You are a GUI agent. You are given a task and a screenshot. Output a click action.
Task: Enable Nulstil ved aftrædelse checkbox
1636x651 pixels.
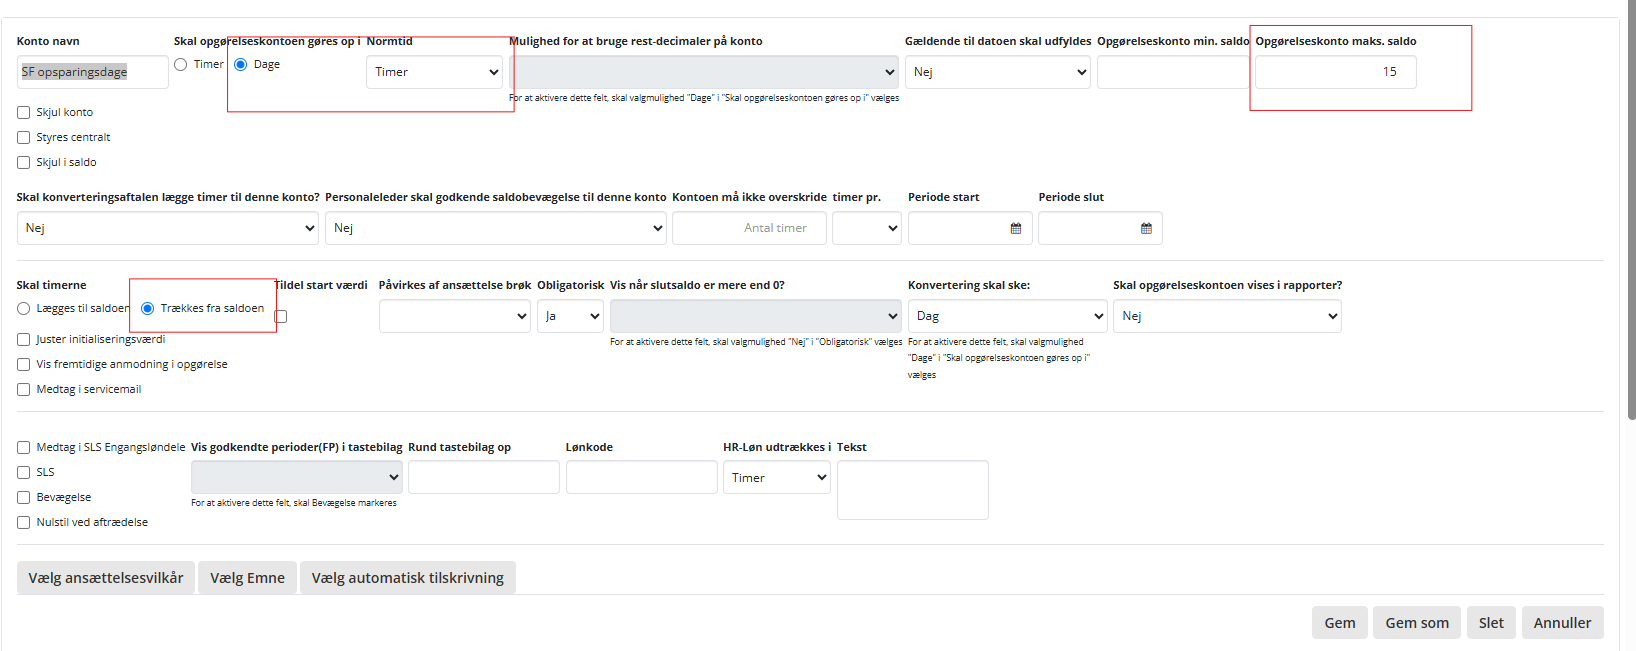(x=24, y=522)
